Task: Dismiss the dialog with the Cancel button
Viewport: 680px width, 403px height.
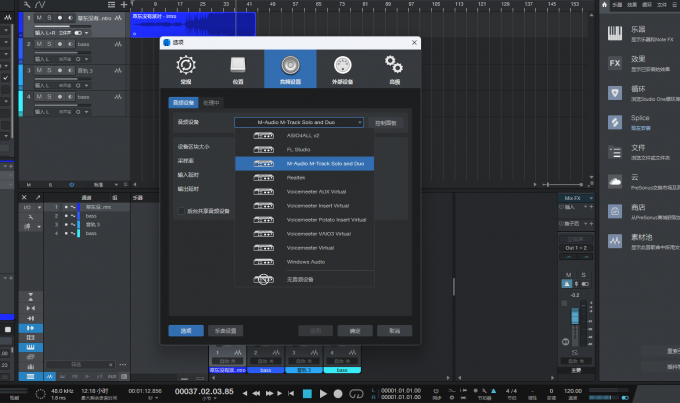Action: click(x=394, y=331)
